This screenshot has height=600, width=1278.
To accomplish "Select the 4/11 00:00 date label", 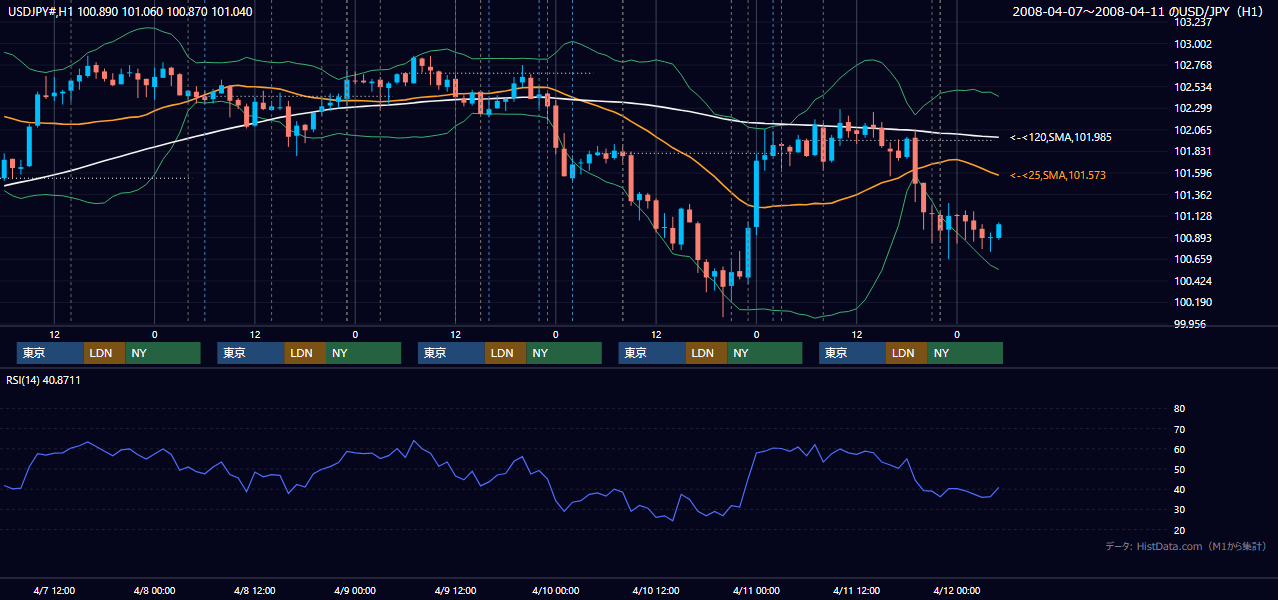I will [x=756, y=590].
